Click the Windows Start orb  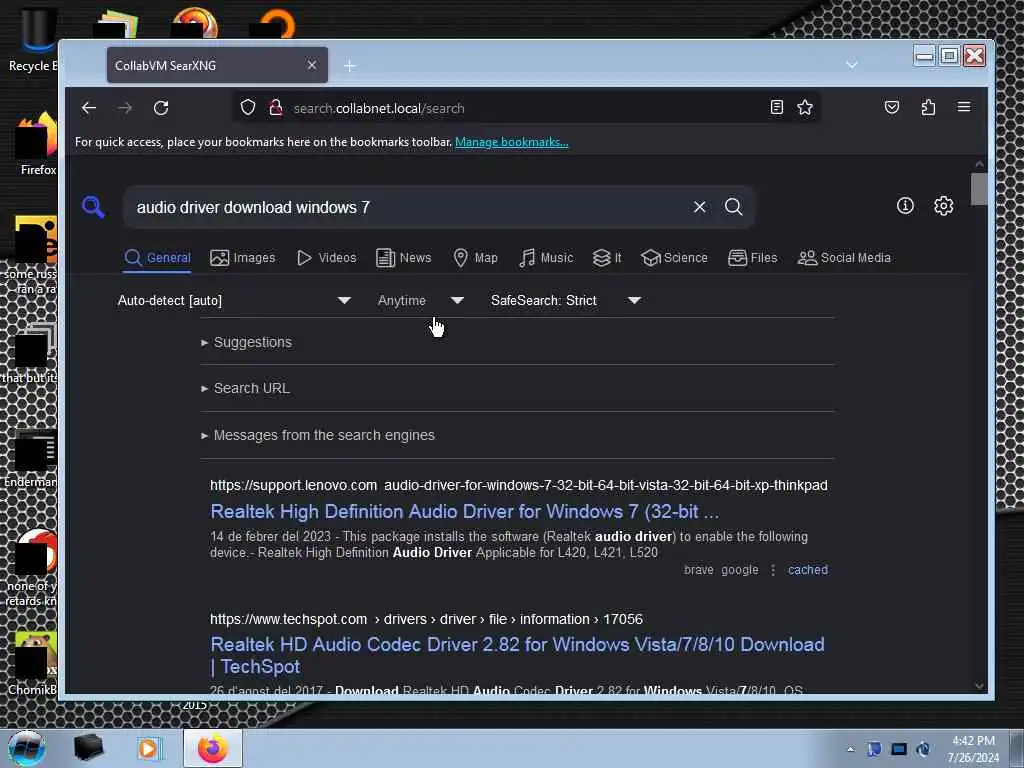point(27,748)
